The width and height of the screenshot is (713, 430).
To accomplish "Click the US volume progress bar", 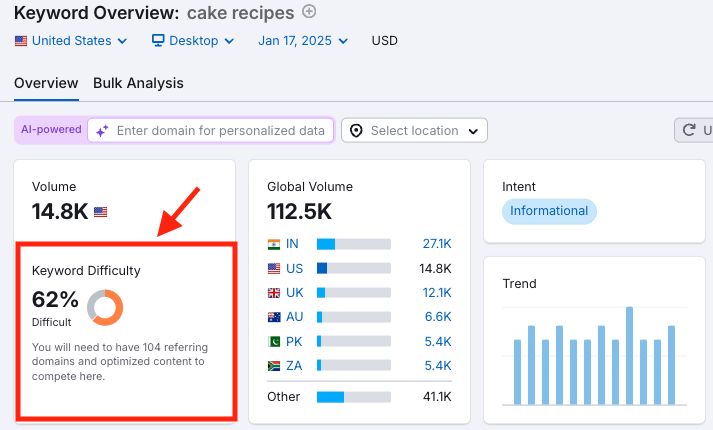I will [x=354, y=269].
